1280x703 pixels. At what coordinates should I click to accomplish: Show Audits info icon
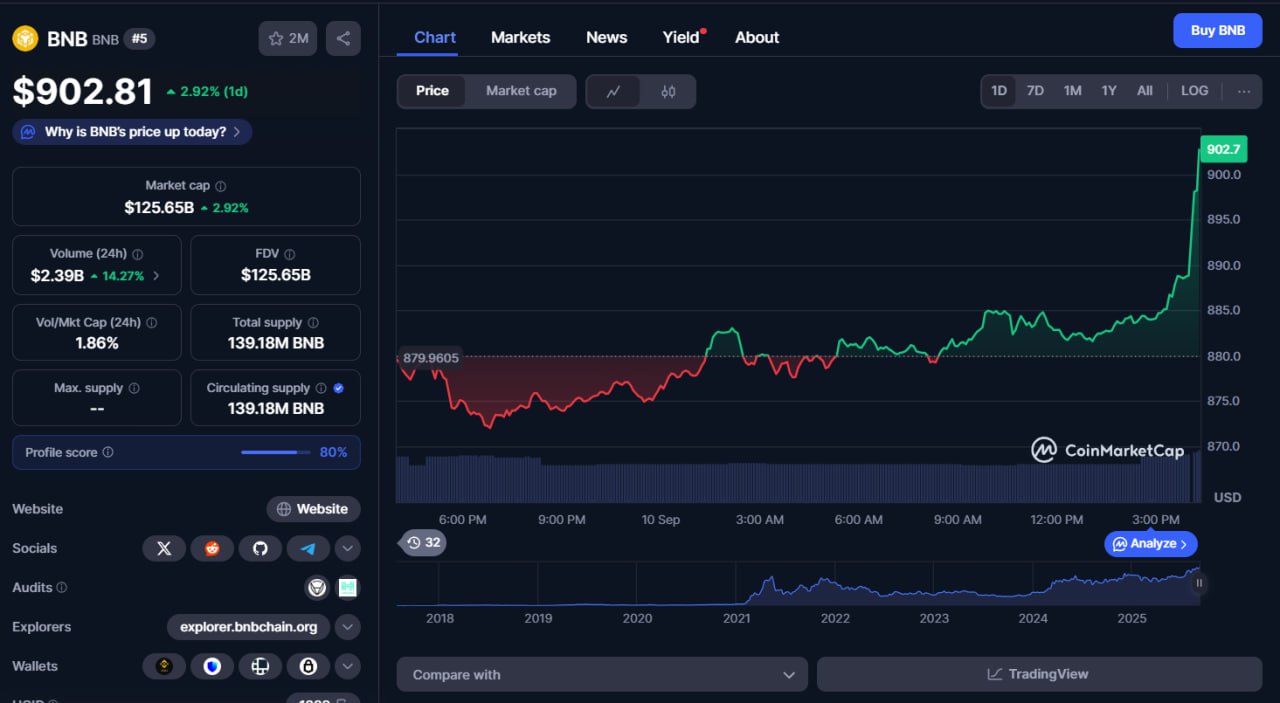coord(62,588)
